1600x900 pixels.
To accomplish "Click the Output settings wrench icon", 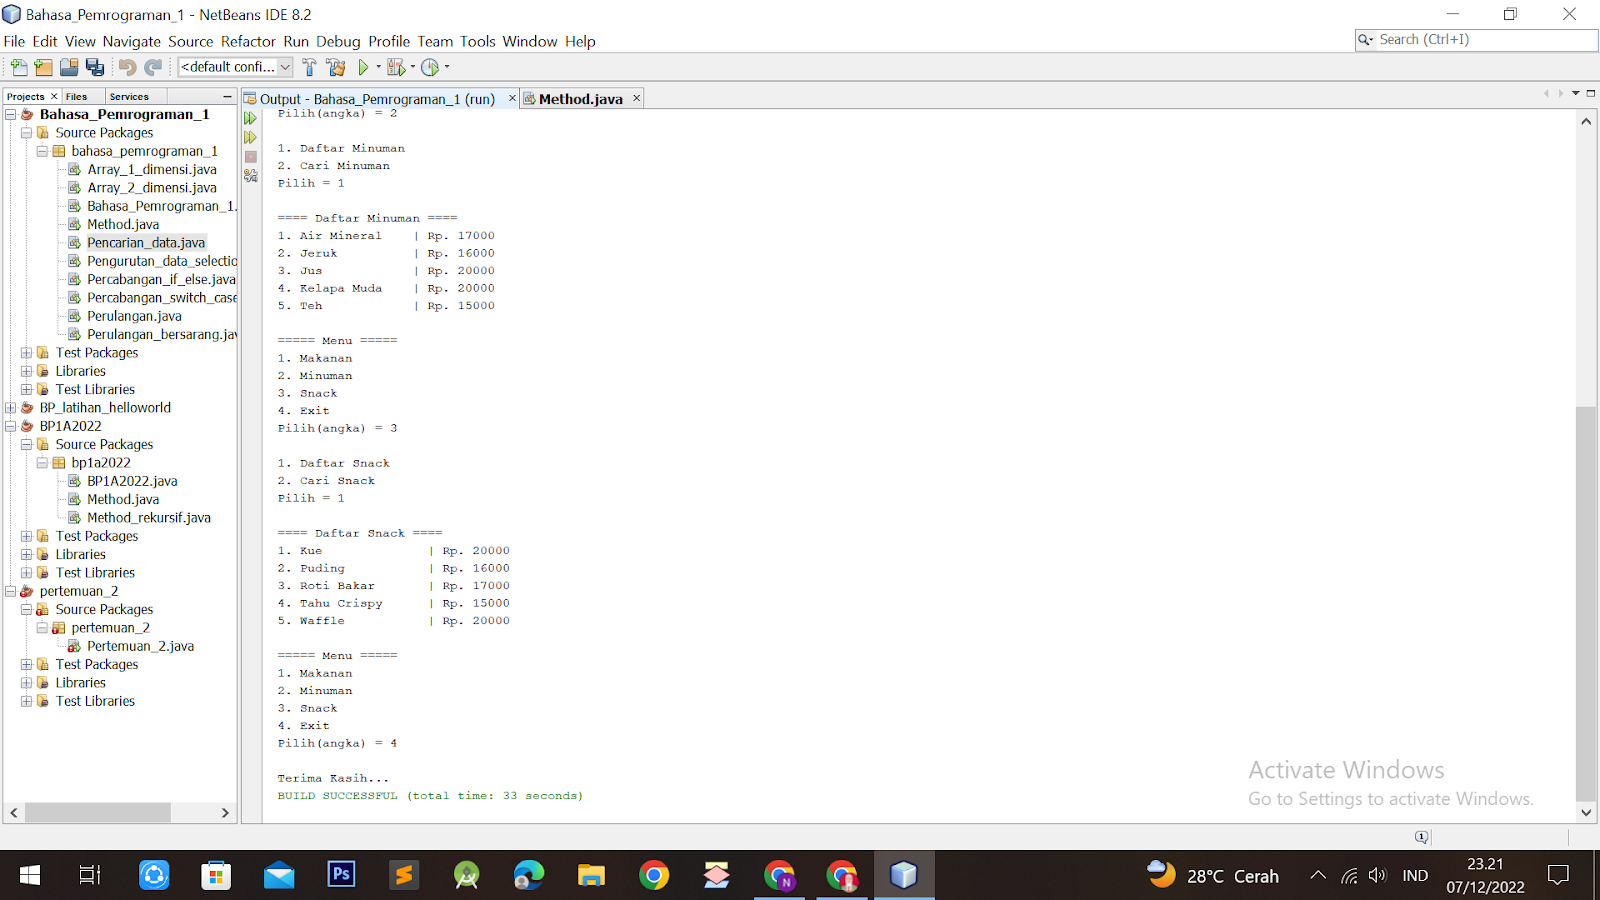I will (x=251, y=176).
